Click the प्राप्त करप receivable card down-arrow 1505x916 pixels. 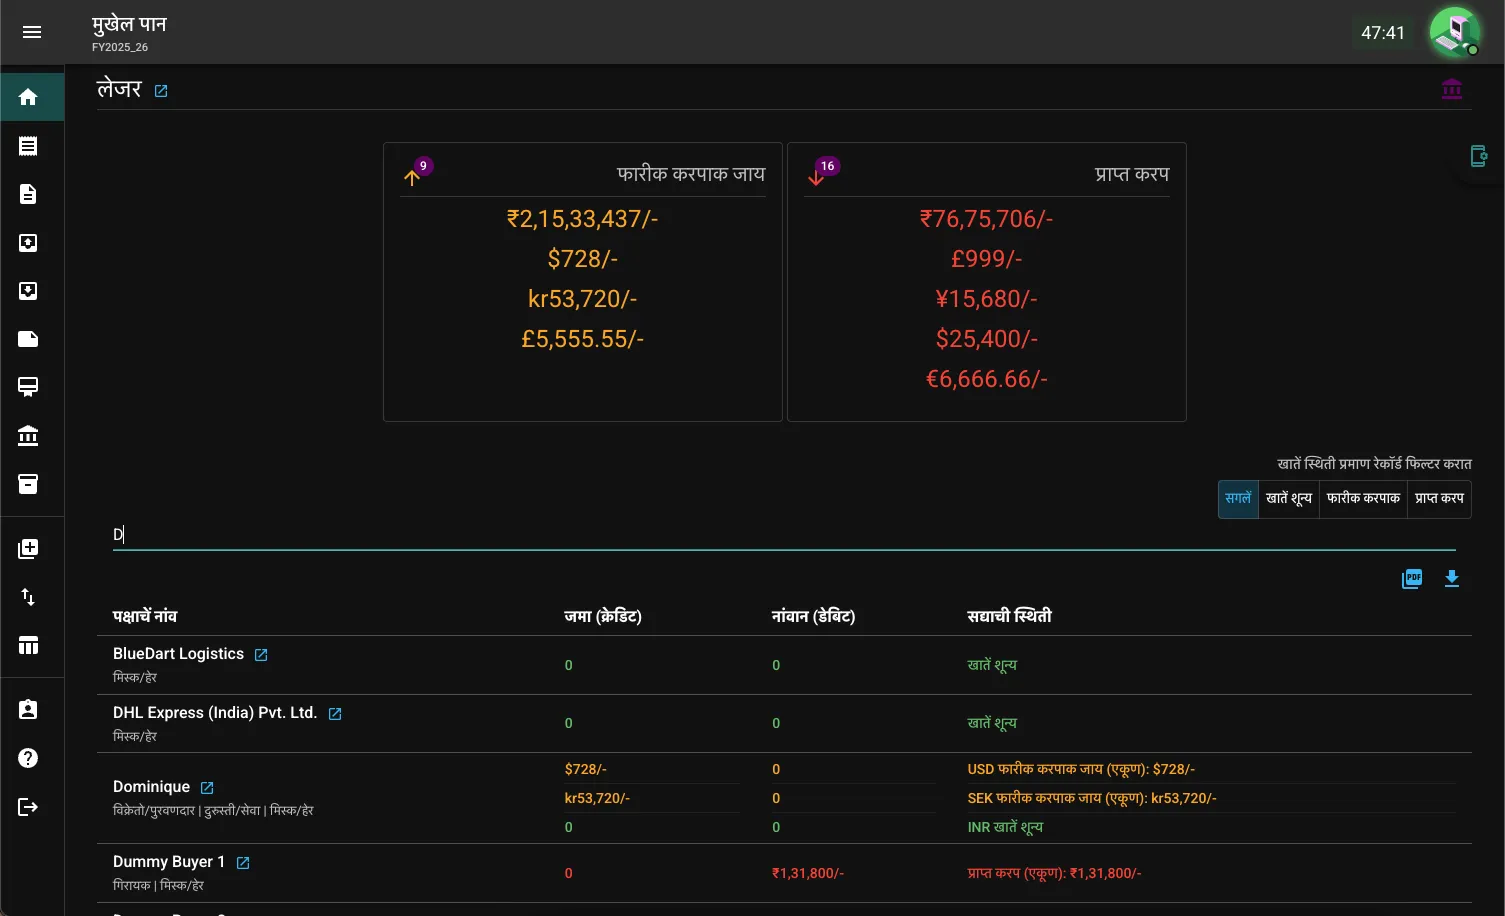(x=816, y=178)
